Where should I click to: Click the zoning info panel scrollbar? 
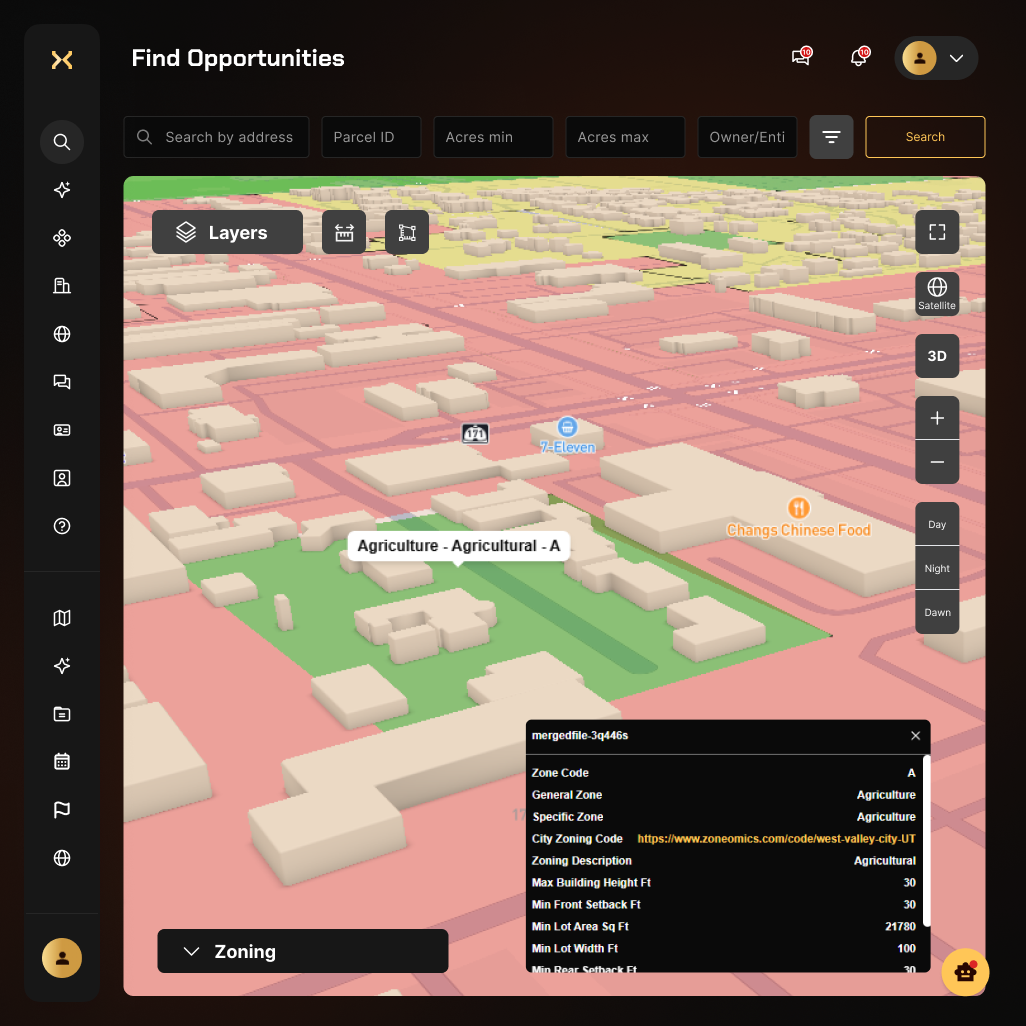point(927,841)
